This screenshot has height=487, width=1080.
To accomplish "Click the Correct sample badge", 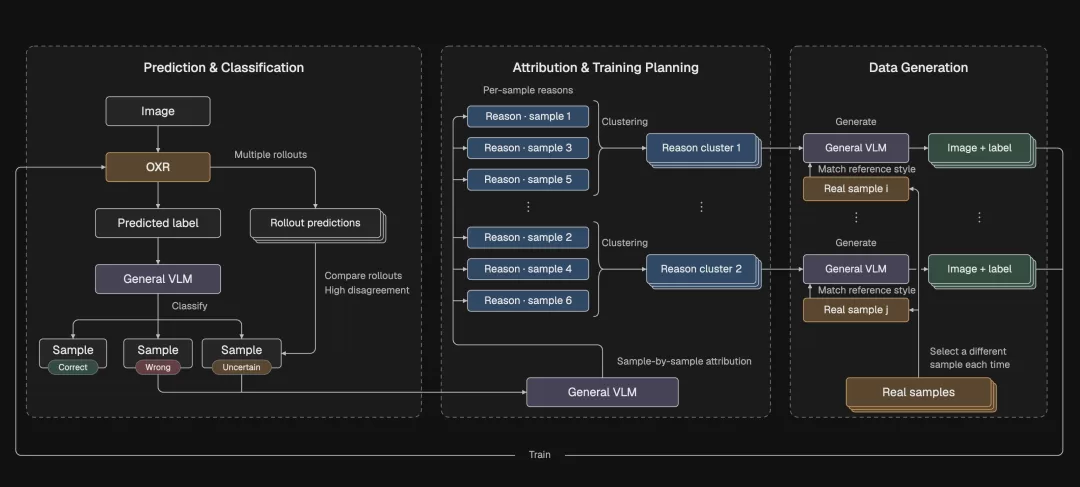I will tap(73, 367).
